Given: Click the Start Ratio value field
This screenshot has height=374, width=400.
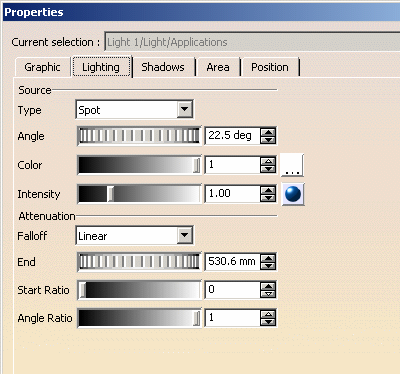Looking at the screenshot, I should pyautogui.click(x=232, y=290).
